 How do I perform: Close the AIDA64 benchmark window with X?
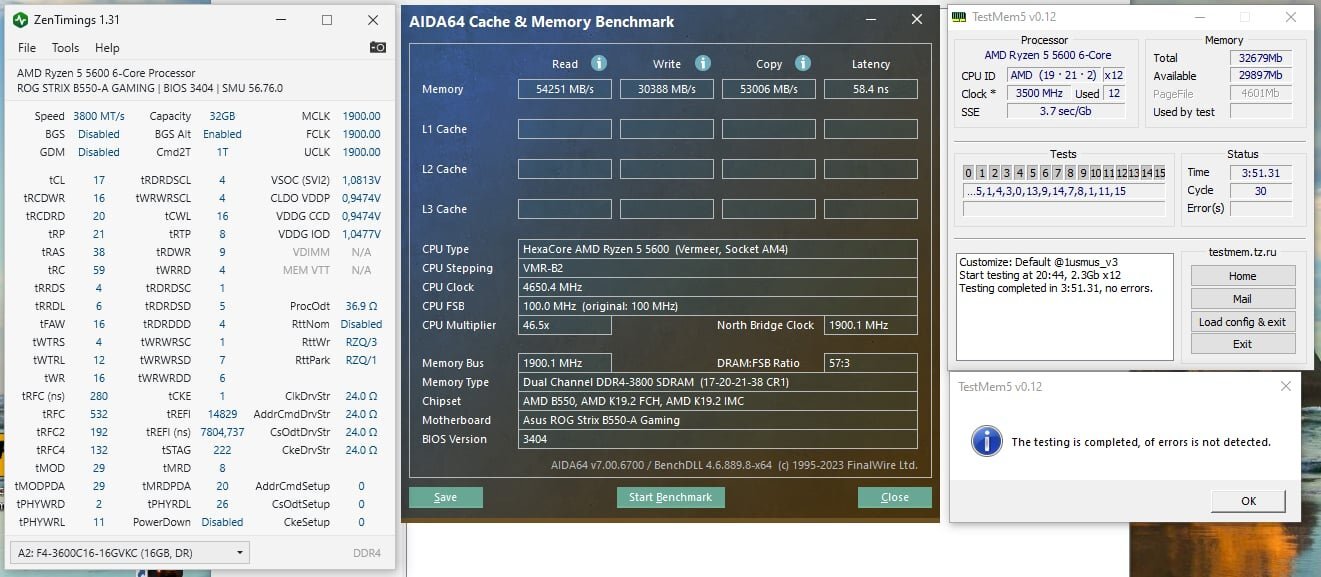click(916, 20)
